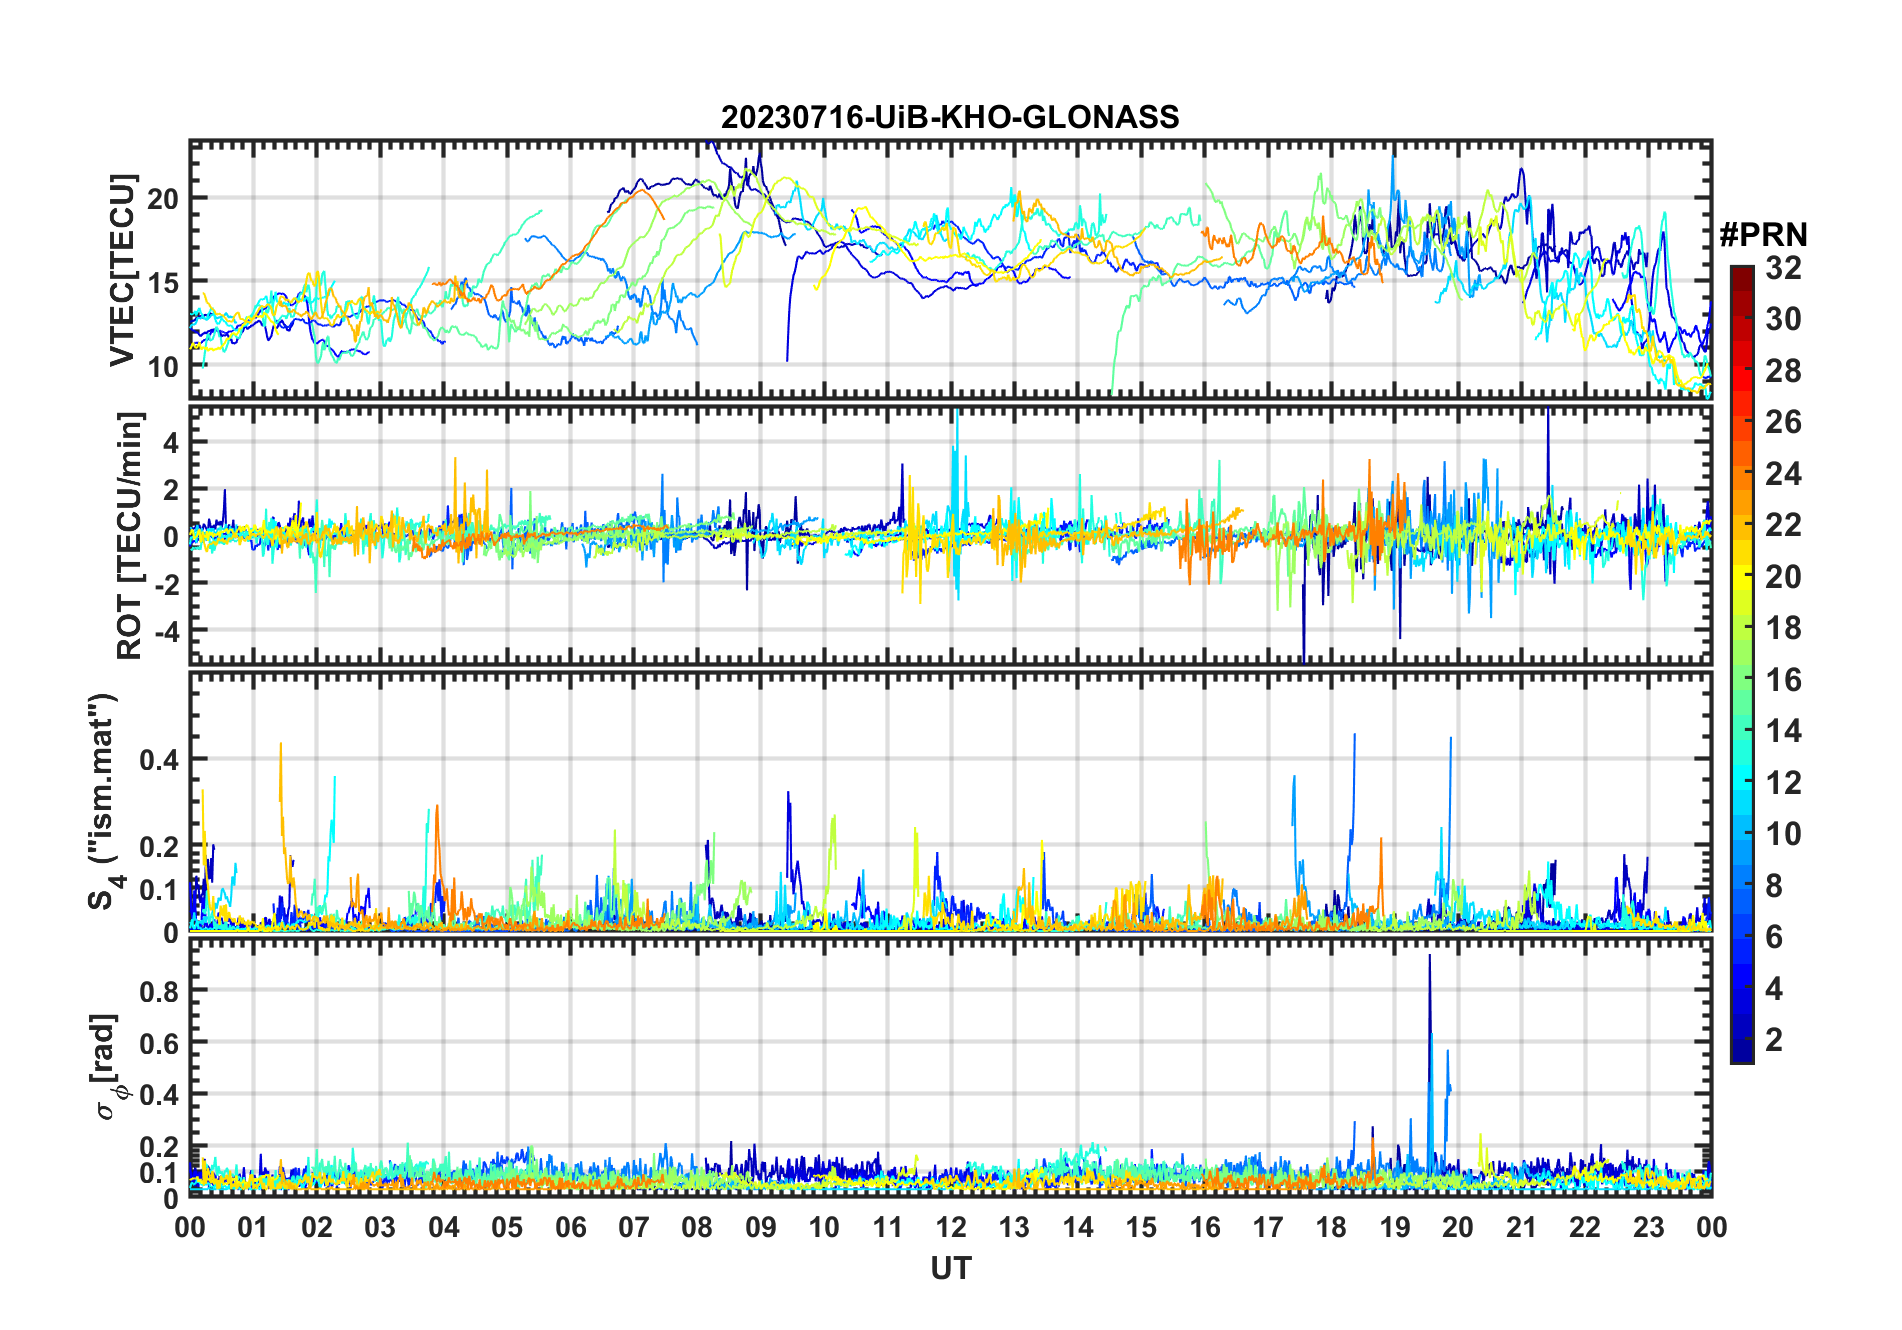Click S4 y-axis tick label 0.2
Image resolution: width=1902 pixels, height=1330 pixels.
click(159, 847)
